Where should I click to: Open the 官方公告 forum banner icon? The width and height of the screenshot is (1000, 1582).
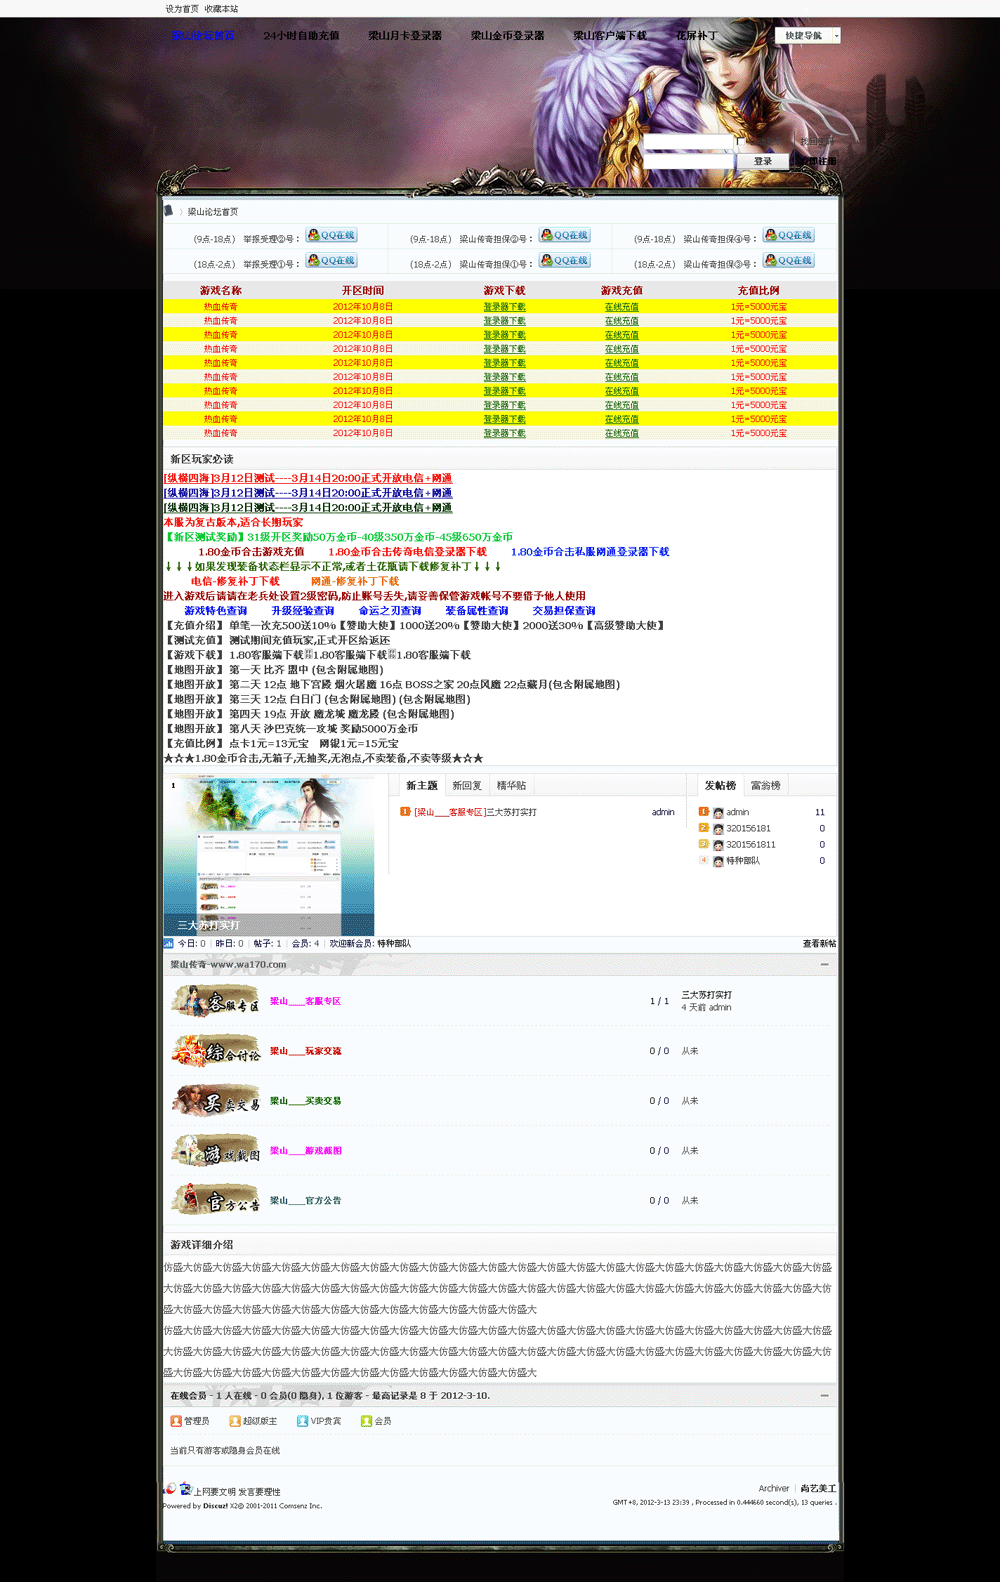pos(216,1201)
